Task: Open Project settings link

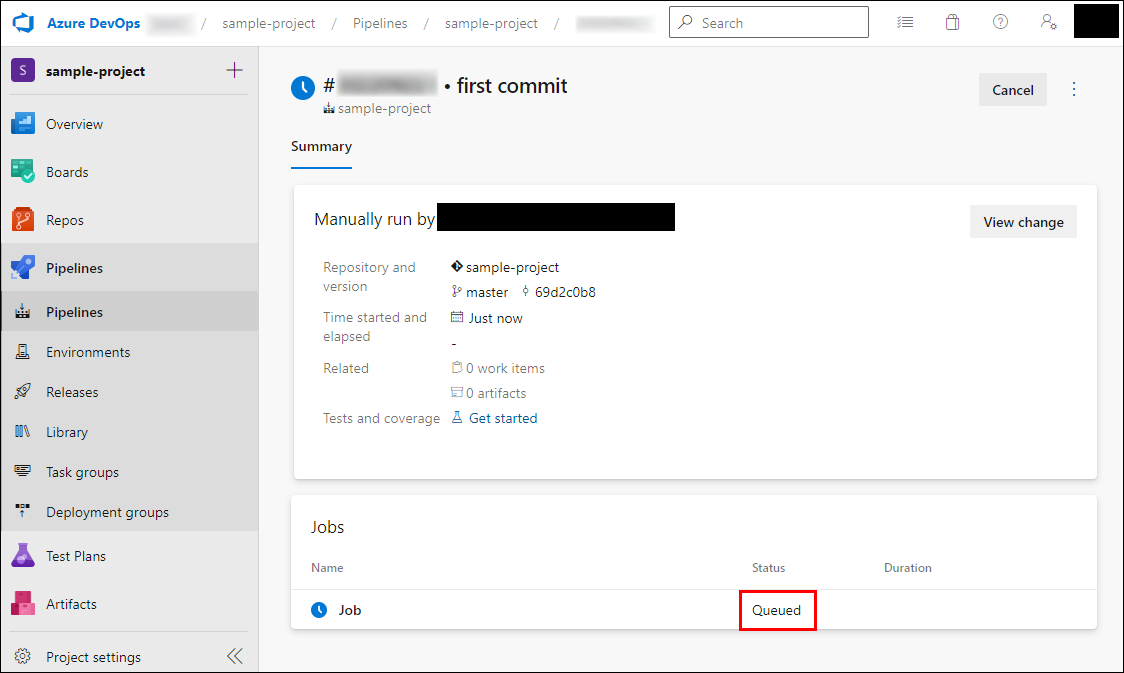Action: coord(93,657)
